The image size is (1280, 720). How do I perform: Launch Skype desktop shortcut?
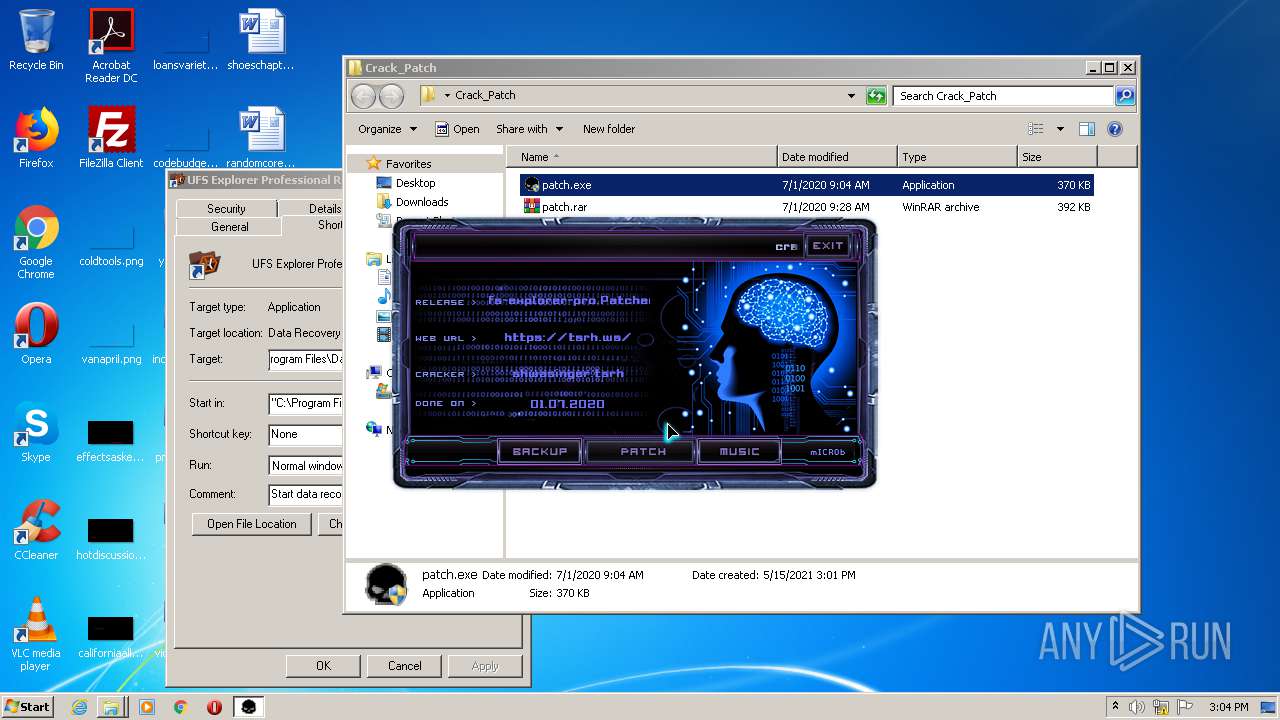tap(36, 432)
